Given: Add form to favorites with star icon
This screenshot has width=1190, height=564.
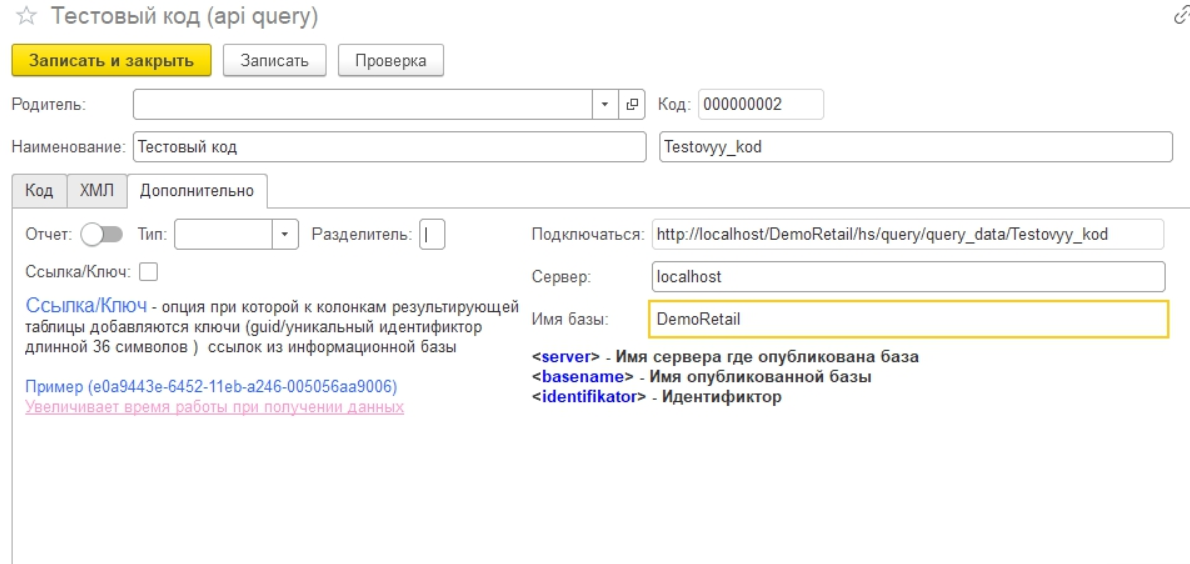Looking at the screenshot, I should pos(24,17).
